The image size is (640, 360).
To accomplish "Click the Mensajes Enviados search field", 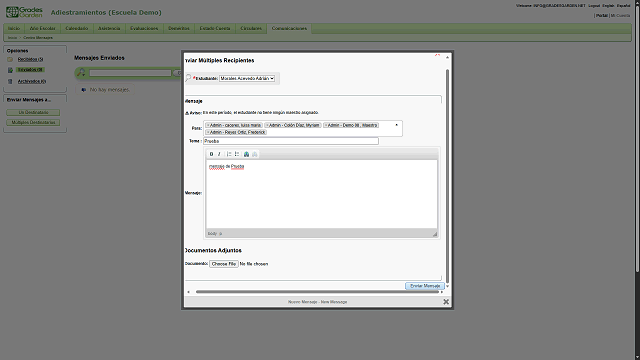I will coord(130,73).
